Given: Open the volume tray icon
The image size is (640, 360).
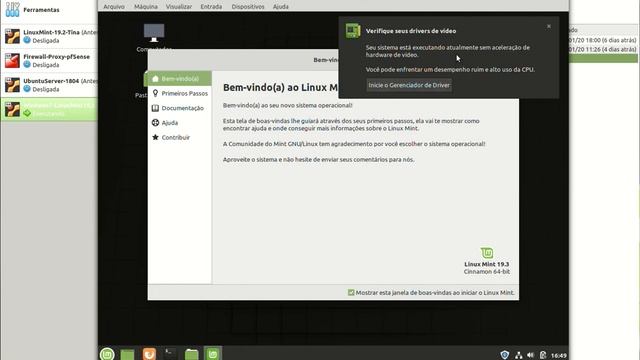Looking at the screenshot, I should [531, 355].
